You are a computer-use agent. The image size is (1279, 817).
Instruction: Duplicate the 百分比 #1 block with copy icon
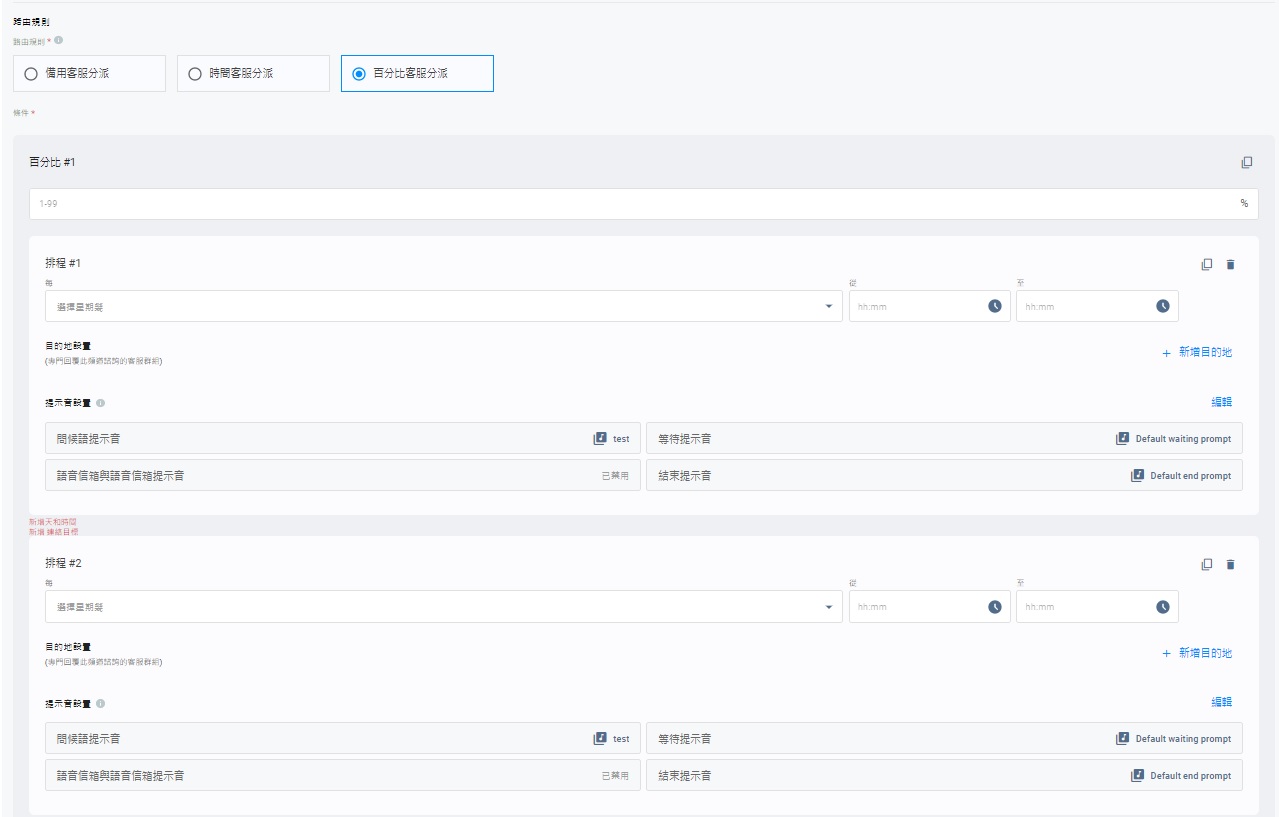pyautogui.click(x=1247, y=162)
